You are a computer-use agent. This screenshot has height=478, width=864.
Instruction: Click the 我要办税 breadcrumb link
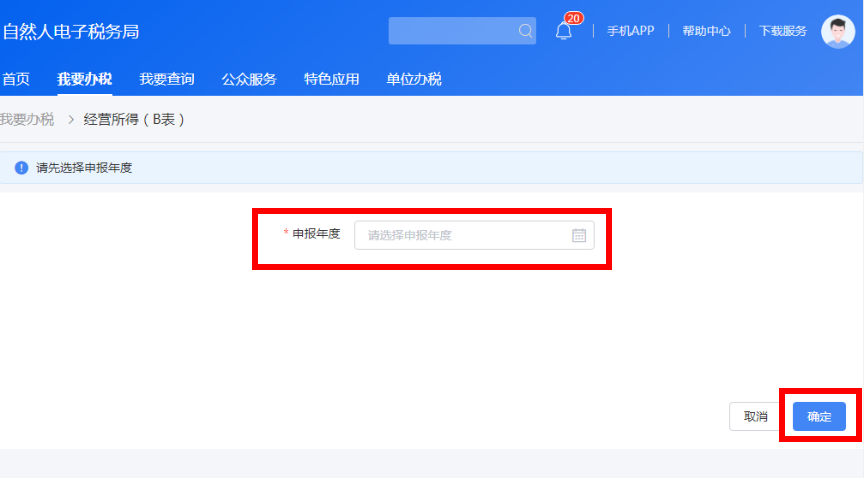click(26, 120)
